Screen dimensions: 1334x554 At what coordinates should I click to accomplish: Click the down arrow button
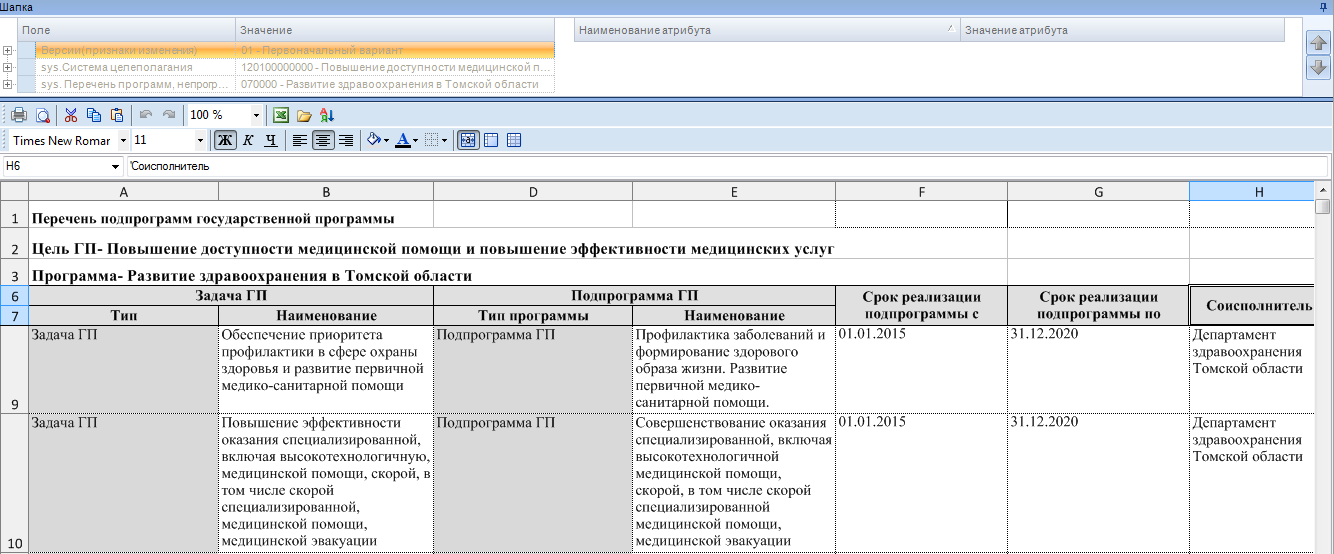(1318, 68)
